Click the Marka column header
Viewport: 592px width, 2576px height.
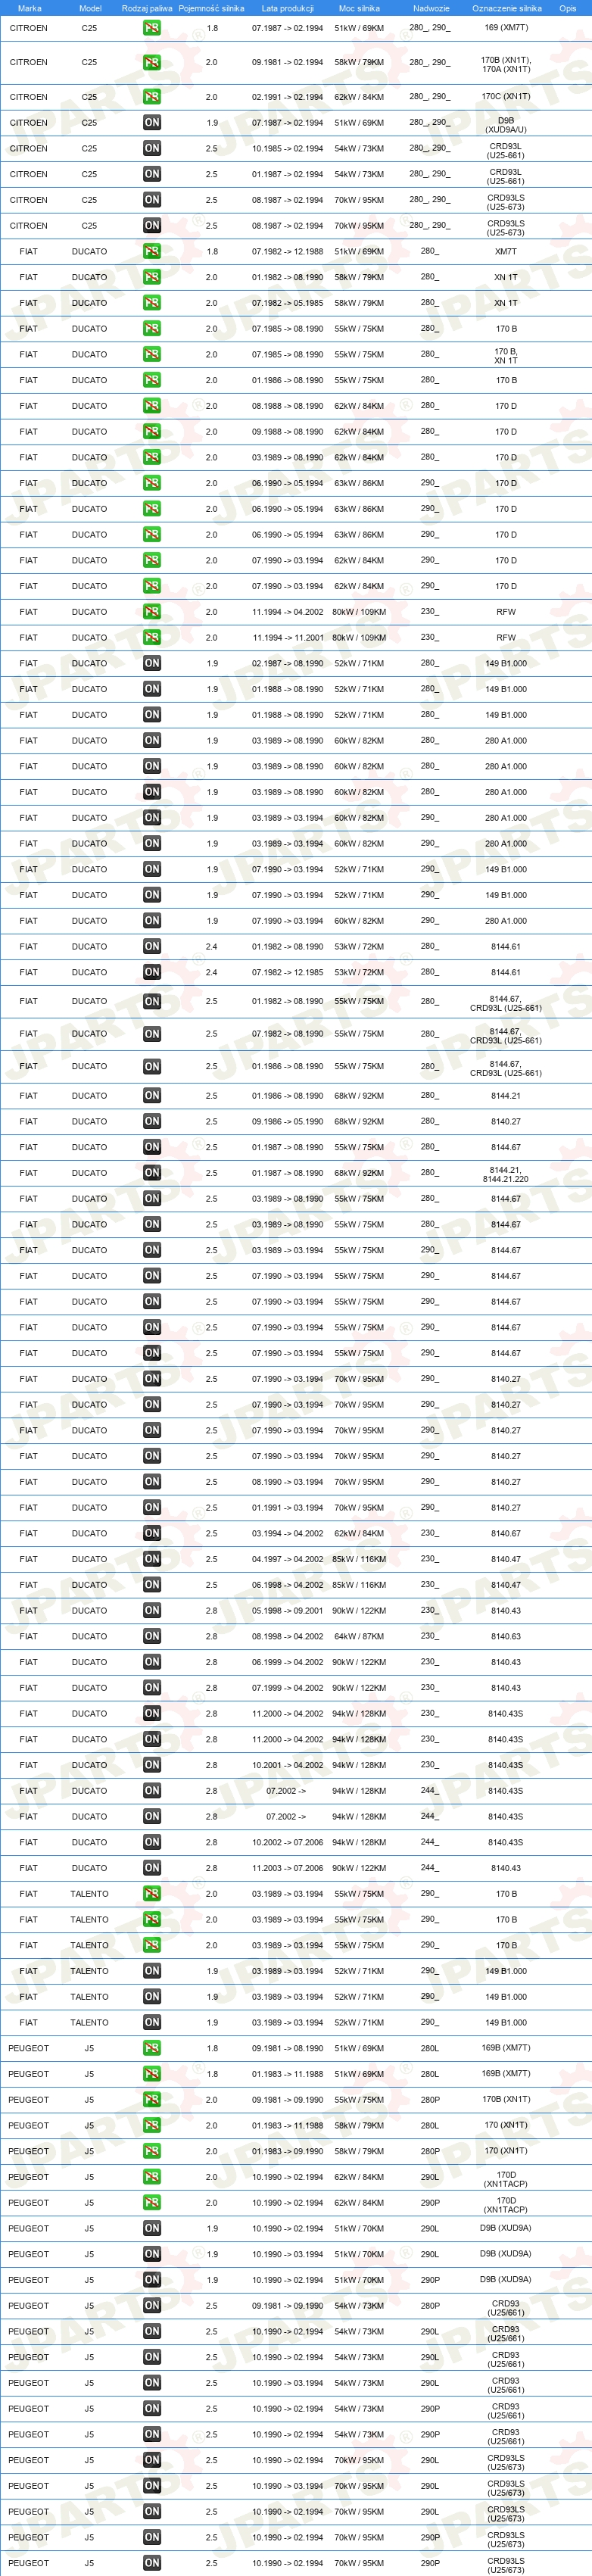point(29,8)
